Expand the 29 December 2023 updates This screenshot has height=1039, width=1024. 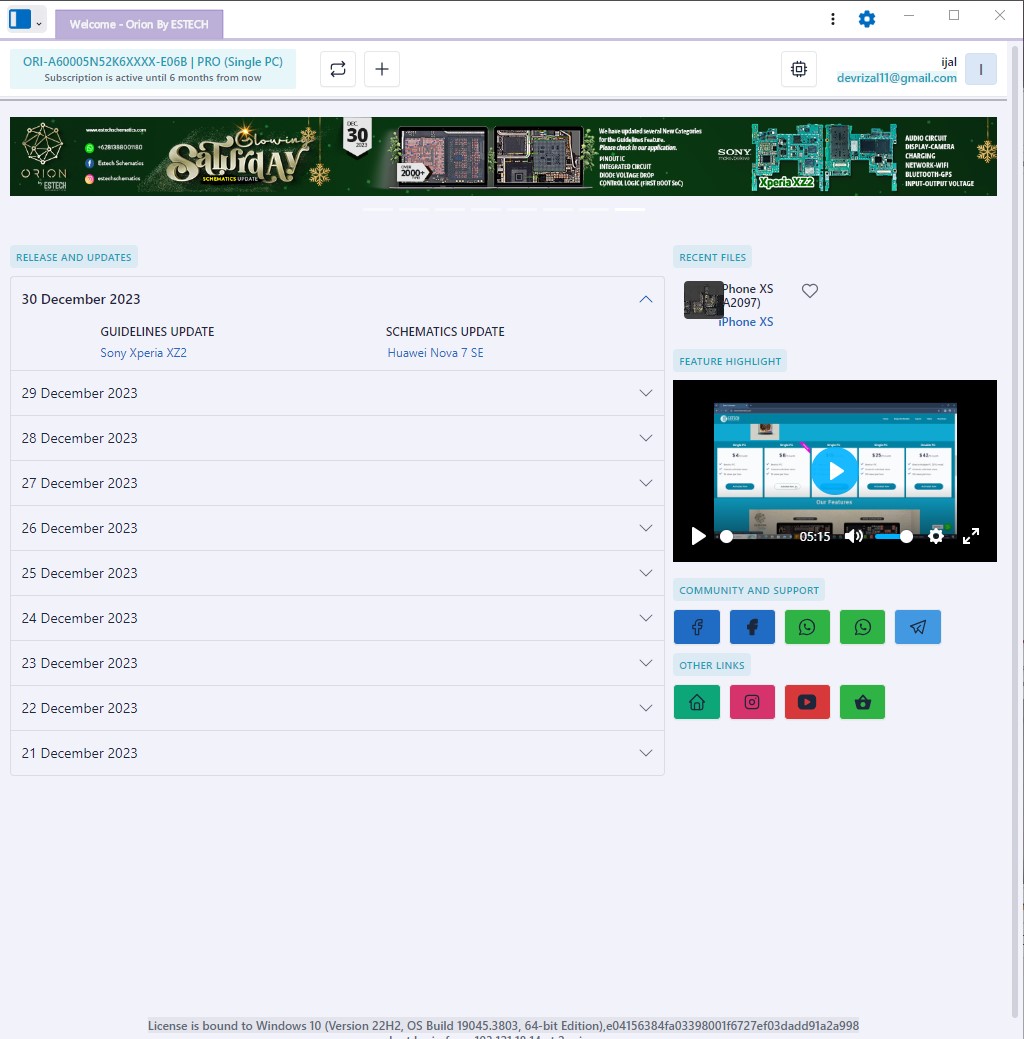645,392
